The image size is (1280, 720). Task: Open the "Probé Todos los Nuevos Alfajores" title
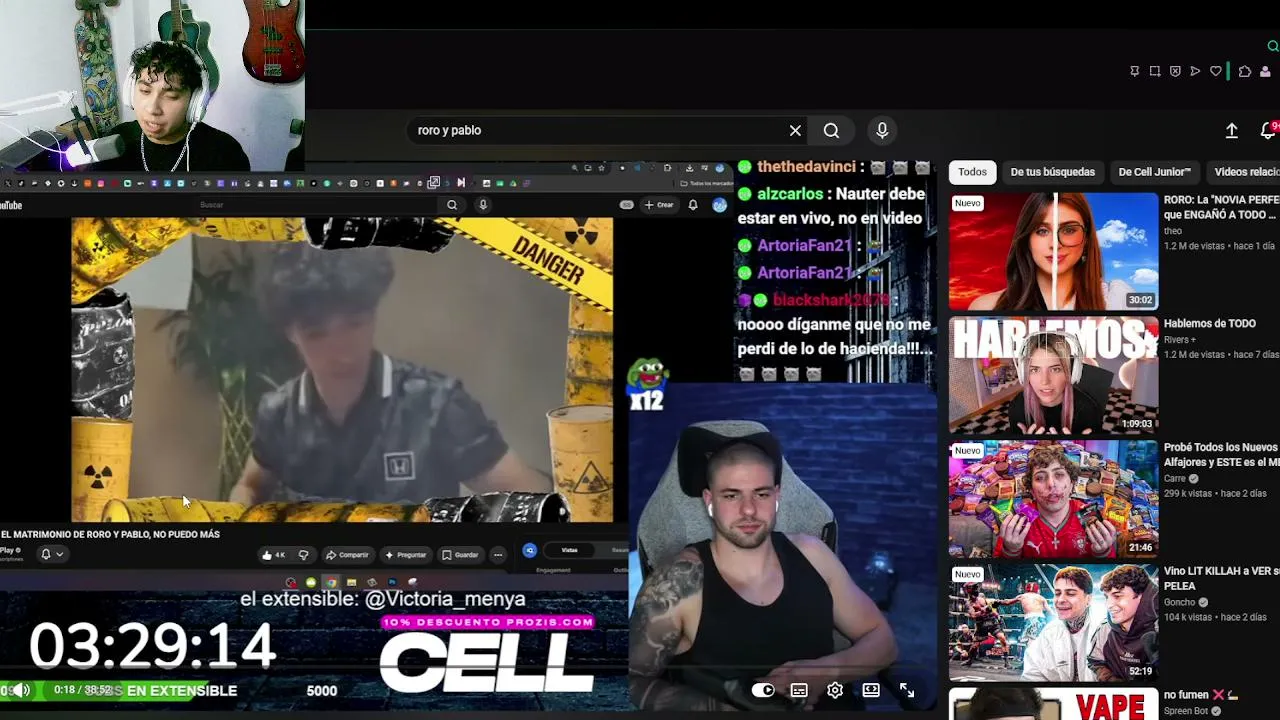click(x=1221, y=455)
